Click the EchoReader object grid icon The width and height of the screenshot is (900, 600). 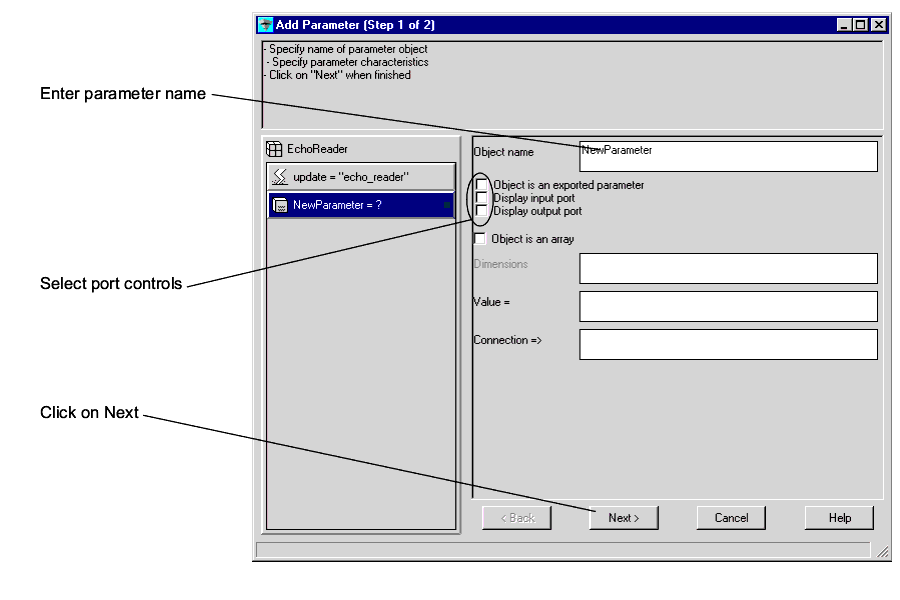click(x=274, y=149)
